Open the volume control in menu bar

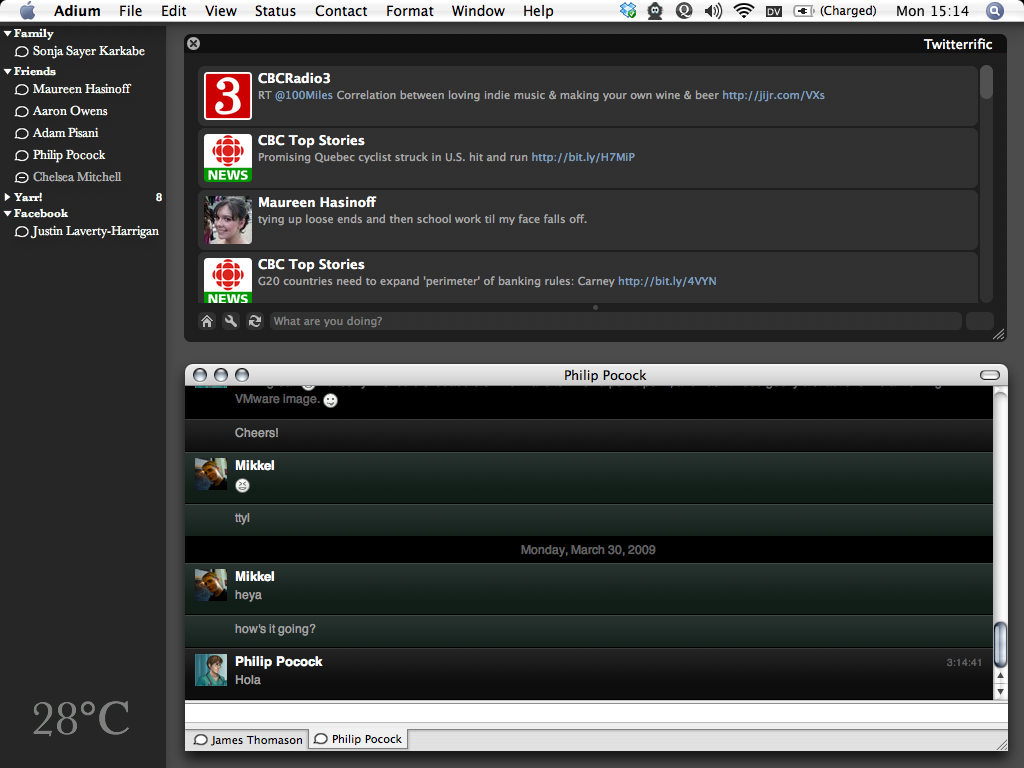click(713, 10)
